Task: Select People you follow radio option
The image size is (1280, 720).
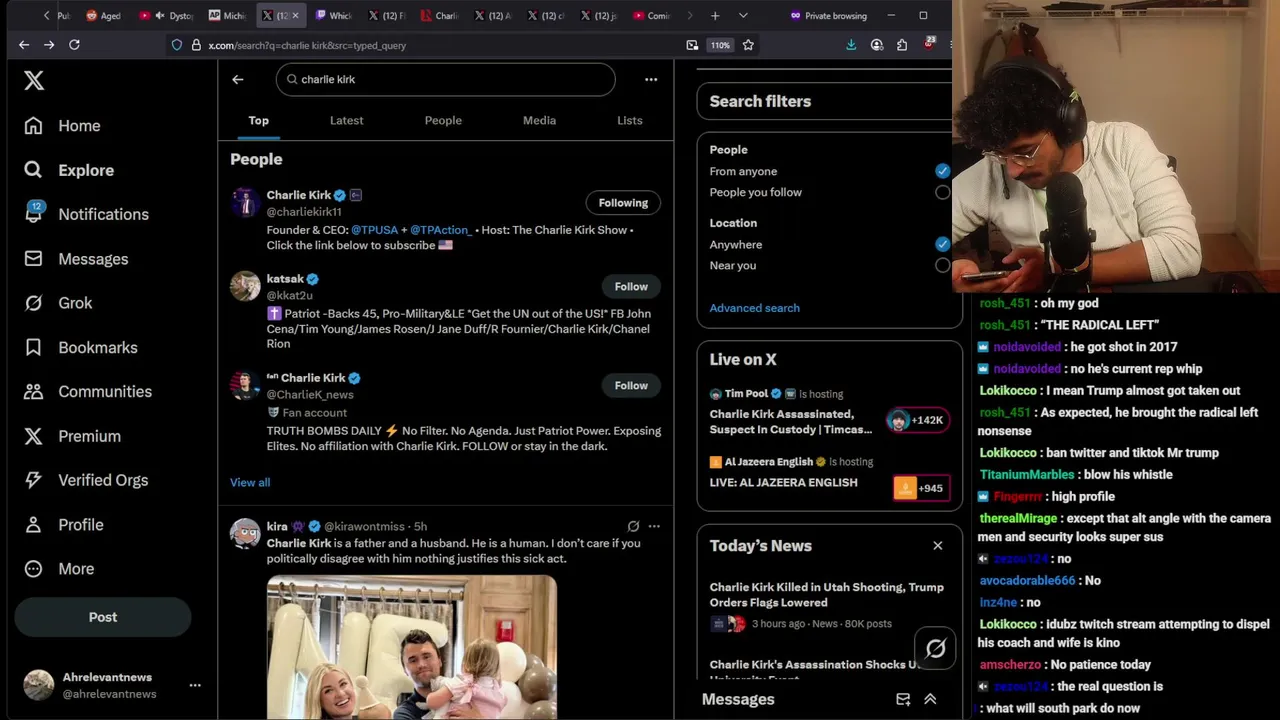Action: (x=942, y=192)
